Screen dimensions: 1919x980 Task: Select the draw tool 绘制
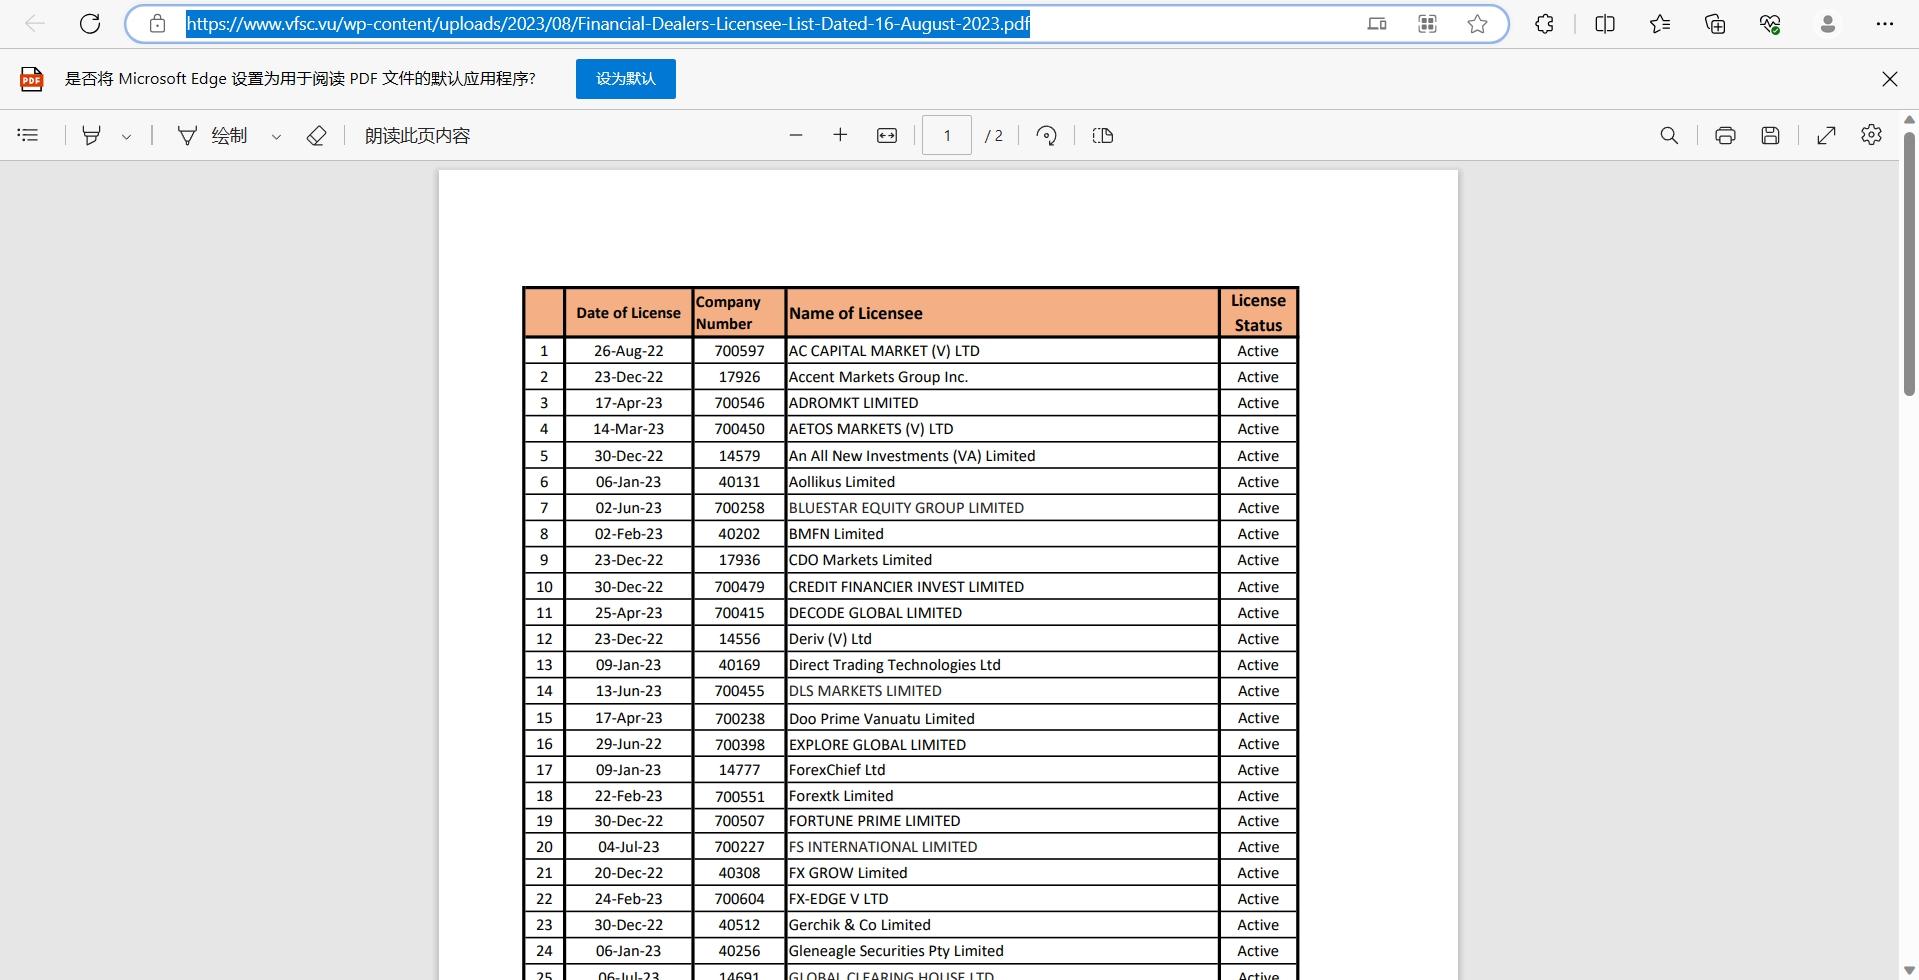click(212, 135)
